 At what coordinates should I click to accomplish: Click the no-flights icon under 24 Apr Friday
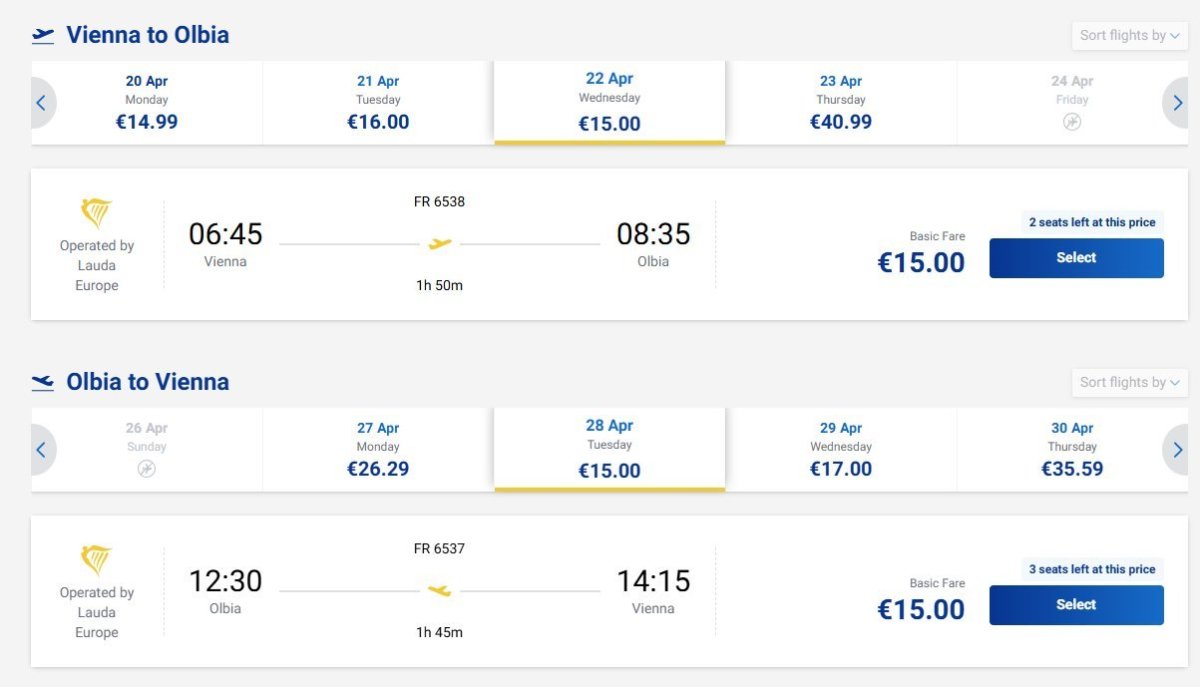click(x=1072, y=122)
